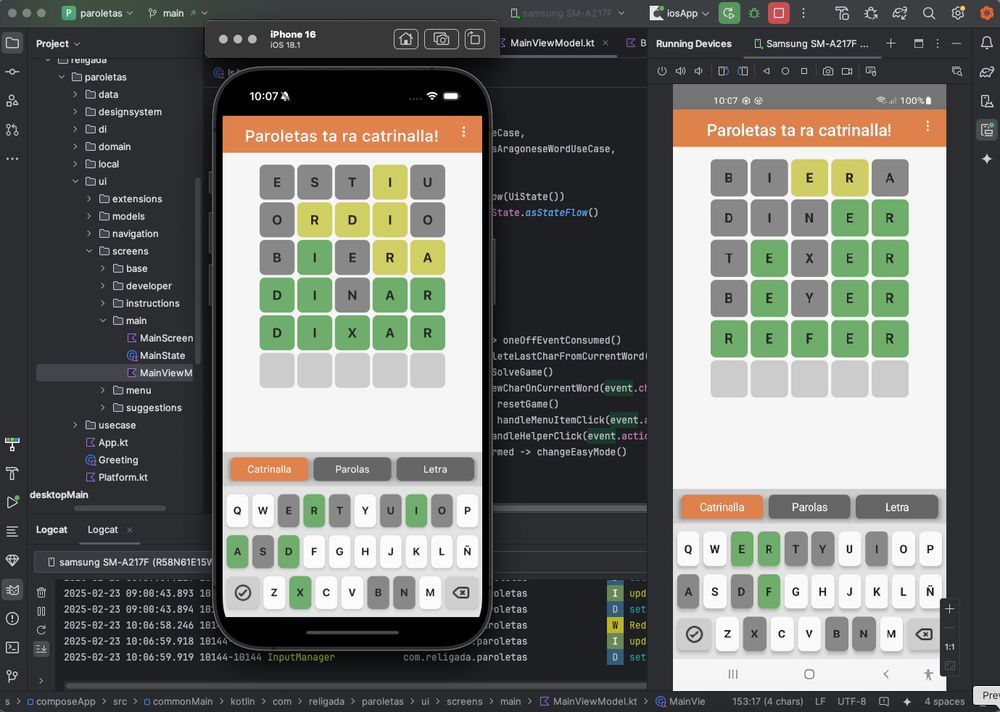Click the iPhone simulator Rotate button

point(474,40)
